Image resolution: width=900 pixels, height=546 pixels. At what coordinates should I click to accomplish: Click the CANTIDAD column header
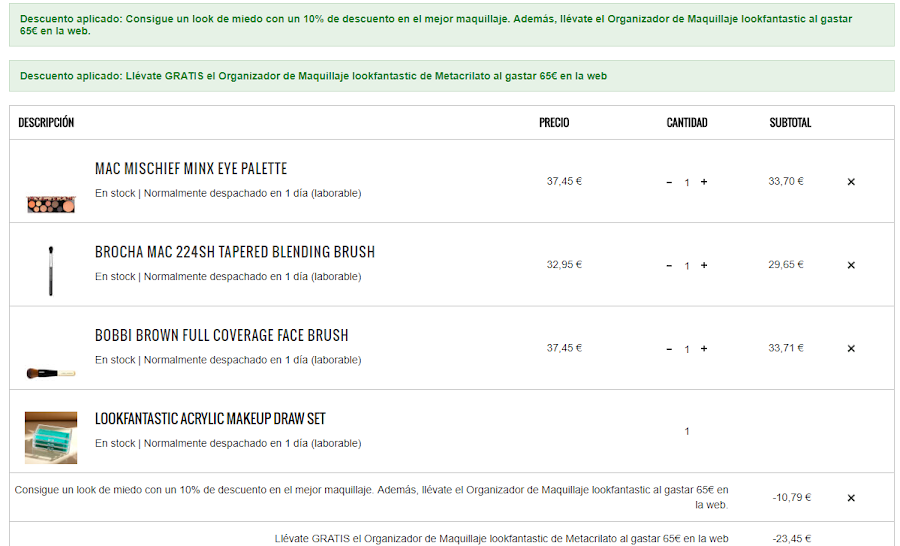pos(686,122)
